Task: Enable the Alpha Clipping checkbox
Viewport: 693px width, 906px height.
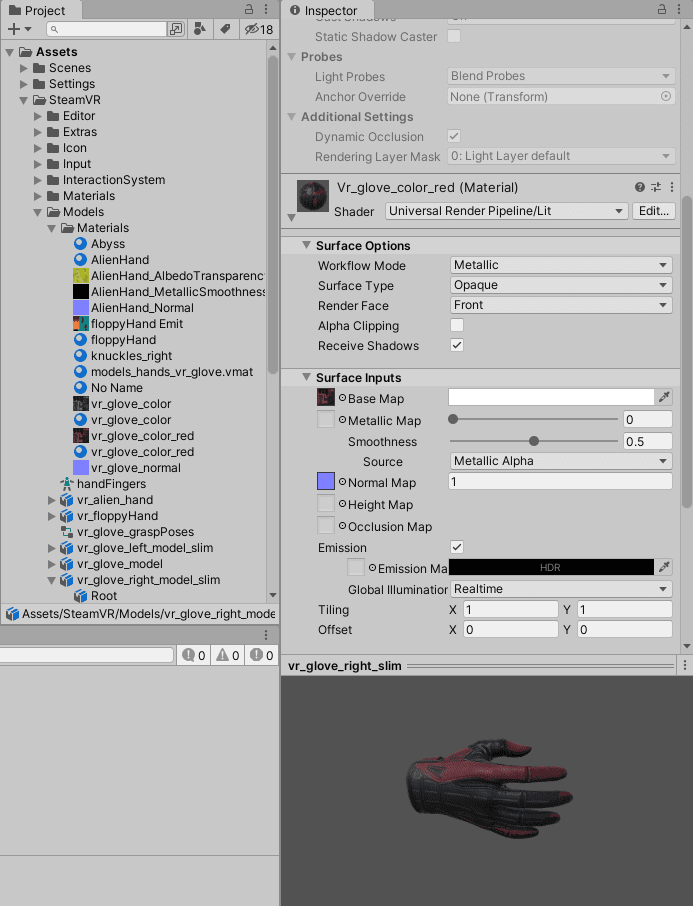Action: click(x=457, y=326)
